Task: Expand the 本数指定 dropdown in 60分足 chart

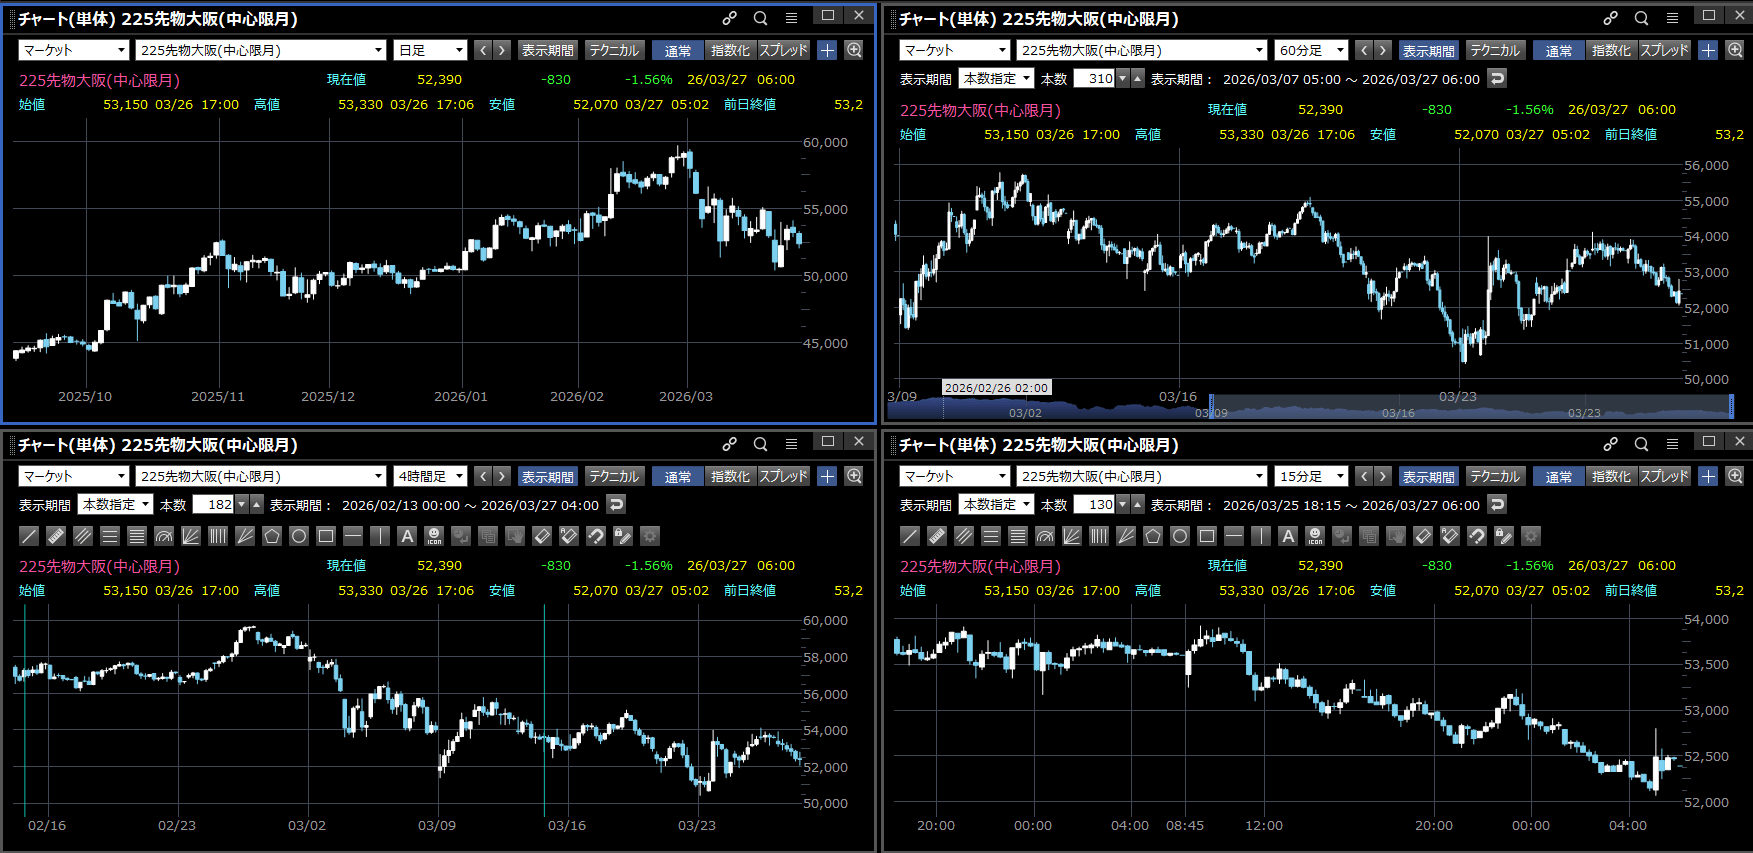Action: [996, 78]
